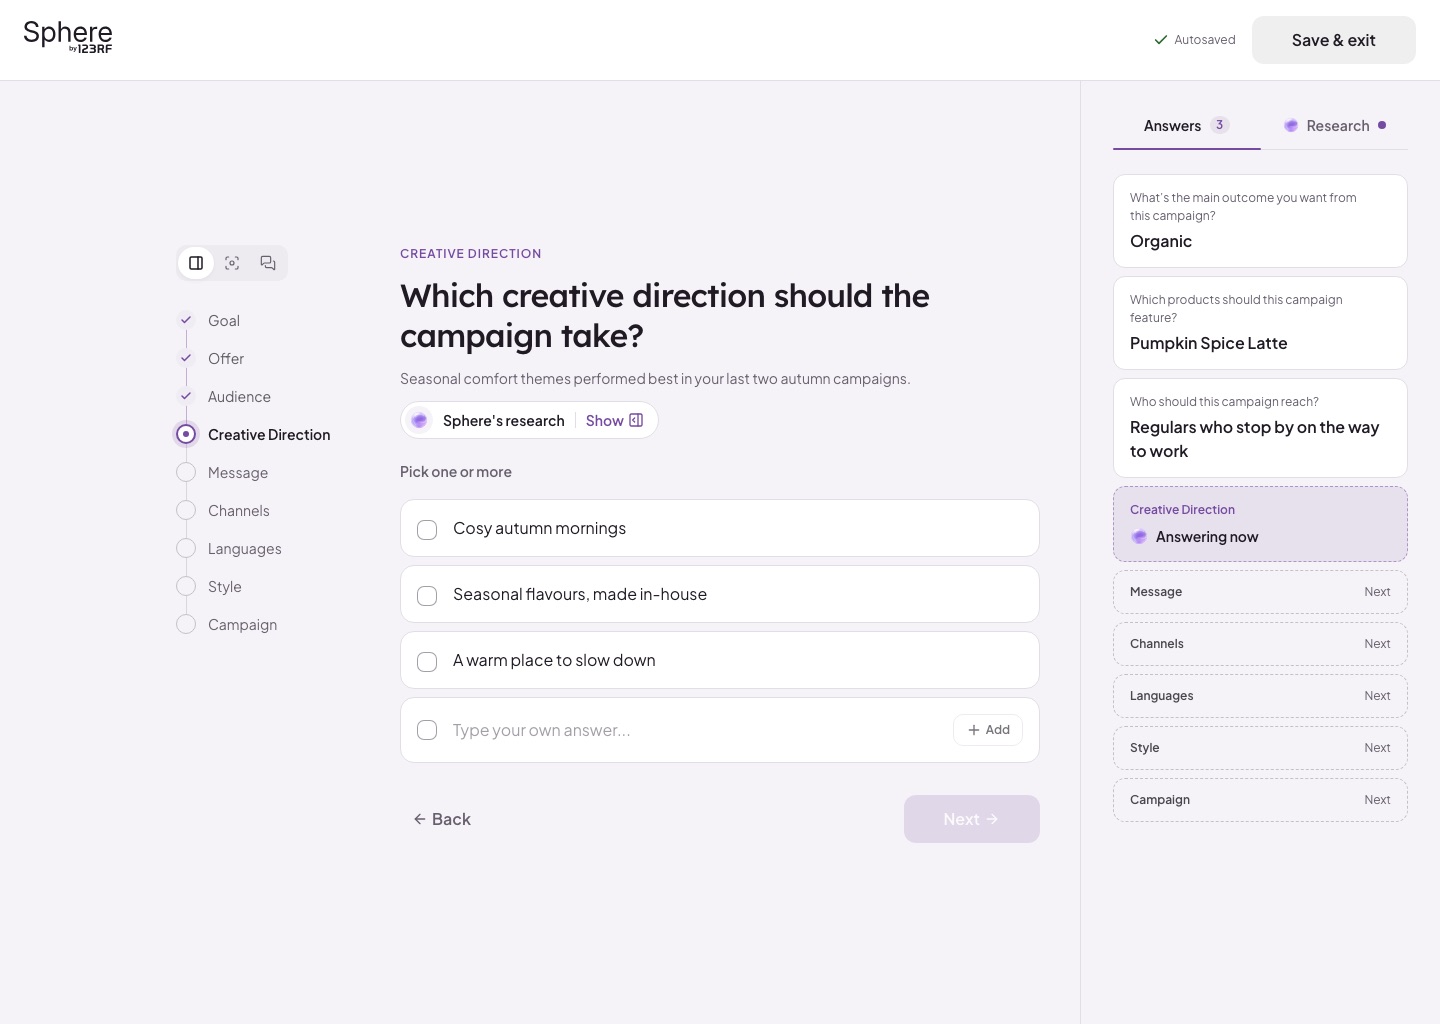1440x1024 pixels.
Task: Open the Pumpkin Spice Latte answer card
Action: 1260,323
